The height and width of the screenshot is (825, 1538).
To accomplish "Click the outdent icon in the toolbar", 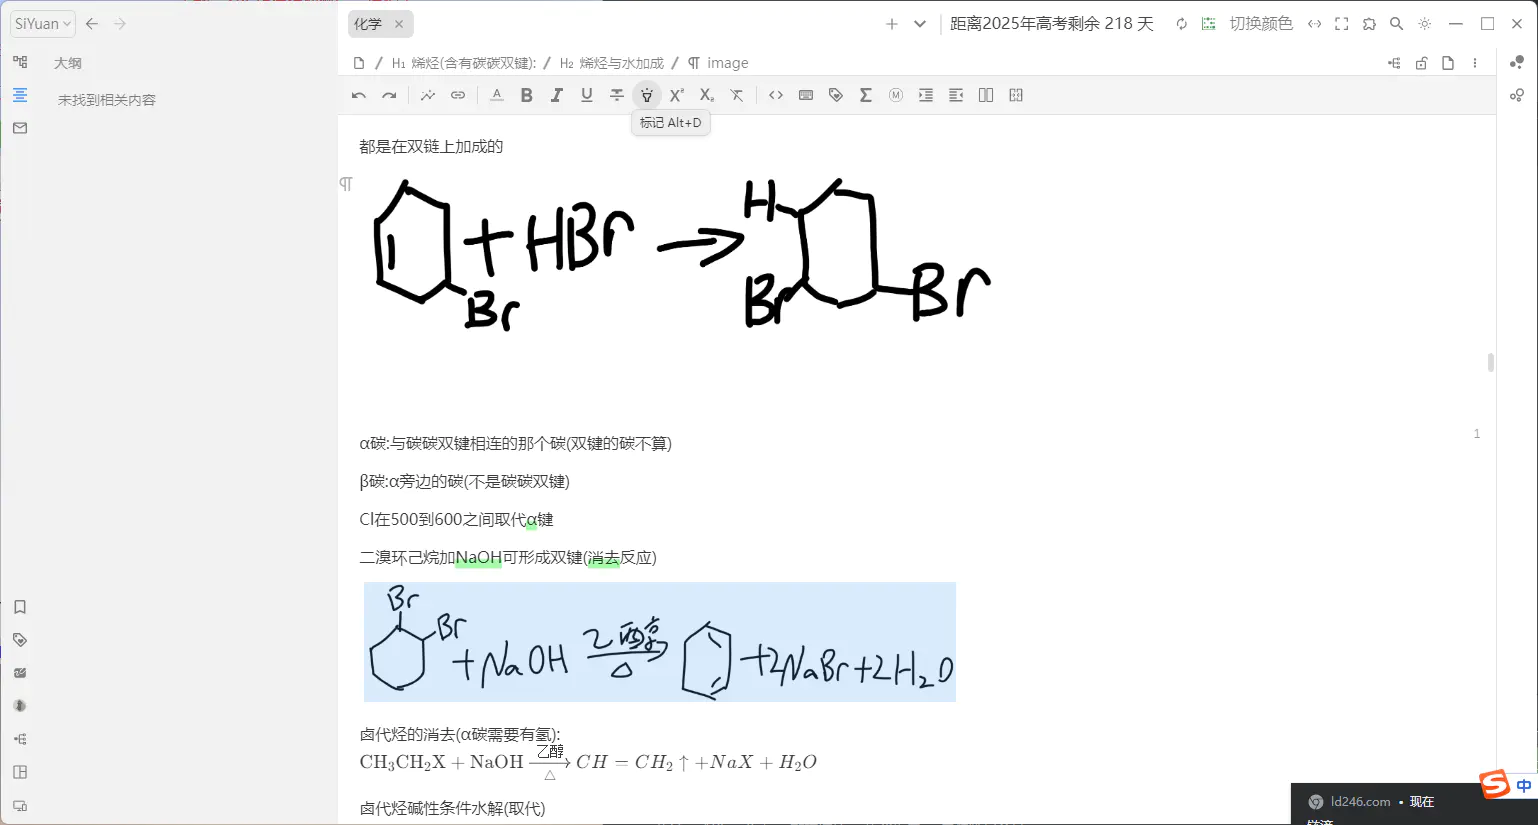I will 956,95.
